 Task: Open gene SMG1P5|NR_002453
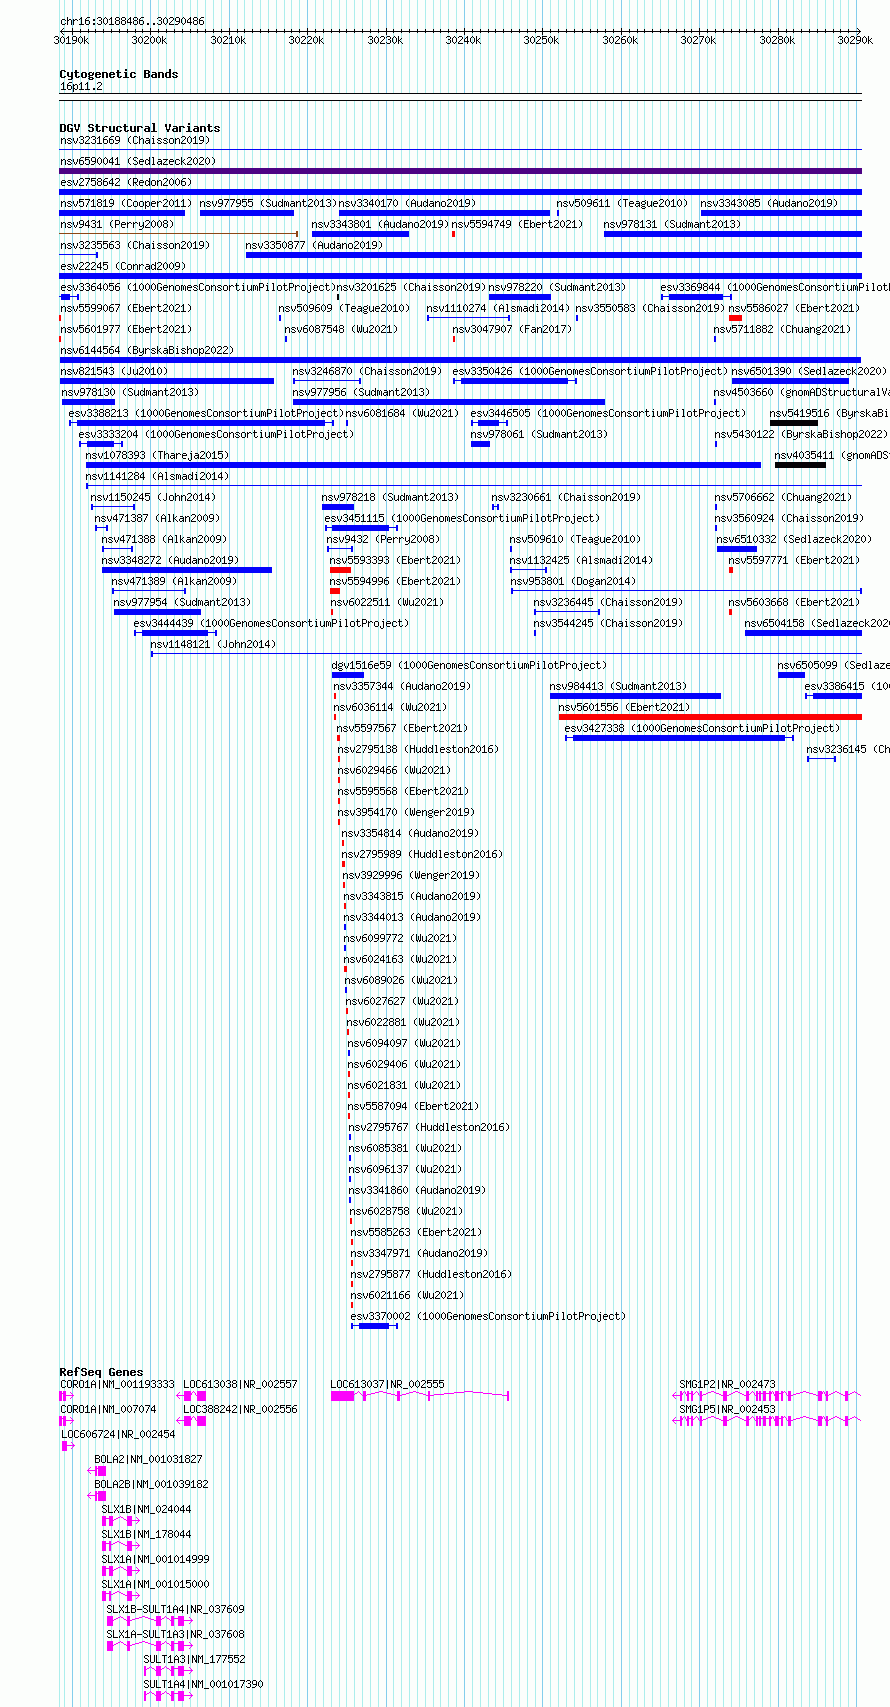click(728, 1409)
